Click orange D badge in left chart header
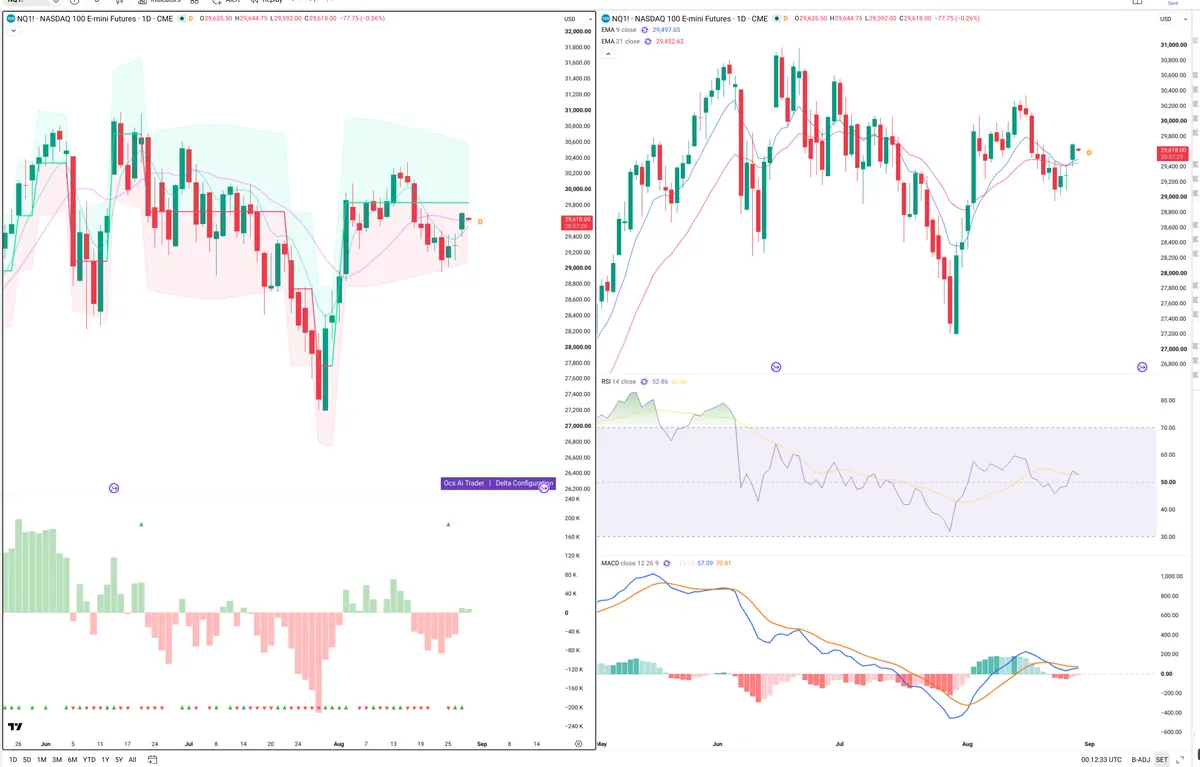The width and height of the screenshot is (1200, 767). coord(191,19)
